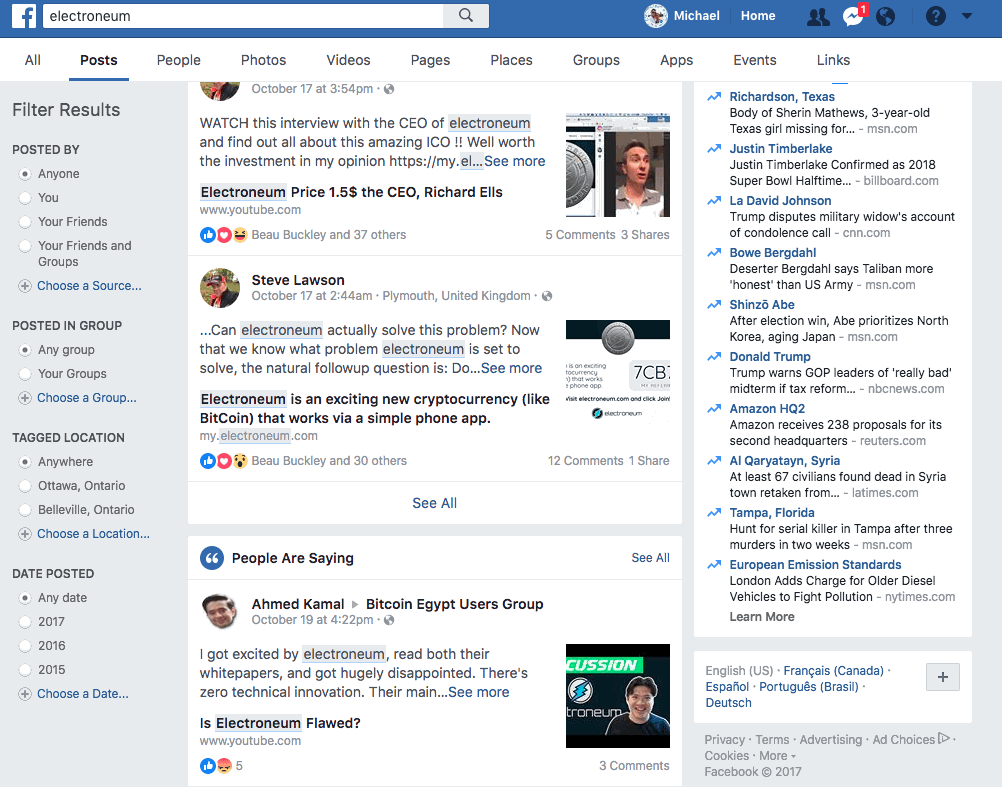This screenshot has width=1002, height=787.
Task: Switch language to Français (Canada)
Action: (833, 671)
